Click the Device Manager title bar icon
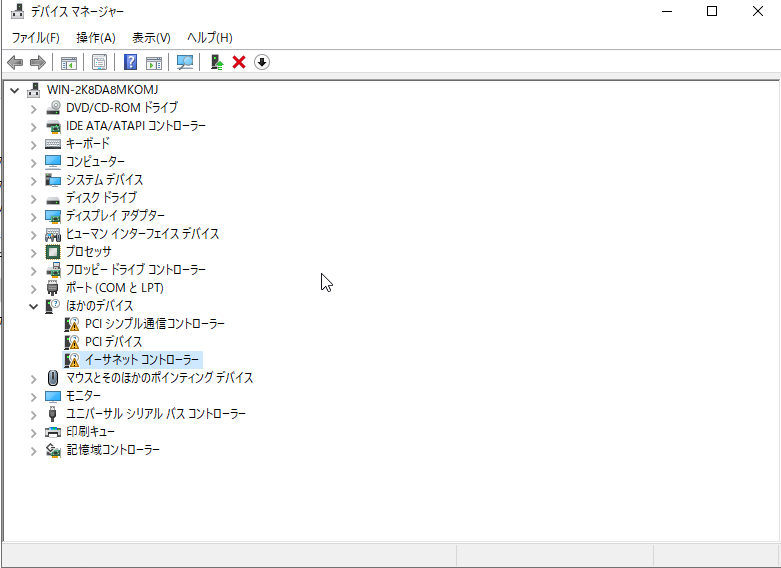The height and width of the screenshot is (568, 781). pyautogui.click(x=17, y=11)
